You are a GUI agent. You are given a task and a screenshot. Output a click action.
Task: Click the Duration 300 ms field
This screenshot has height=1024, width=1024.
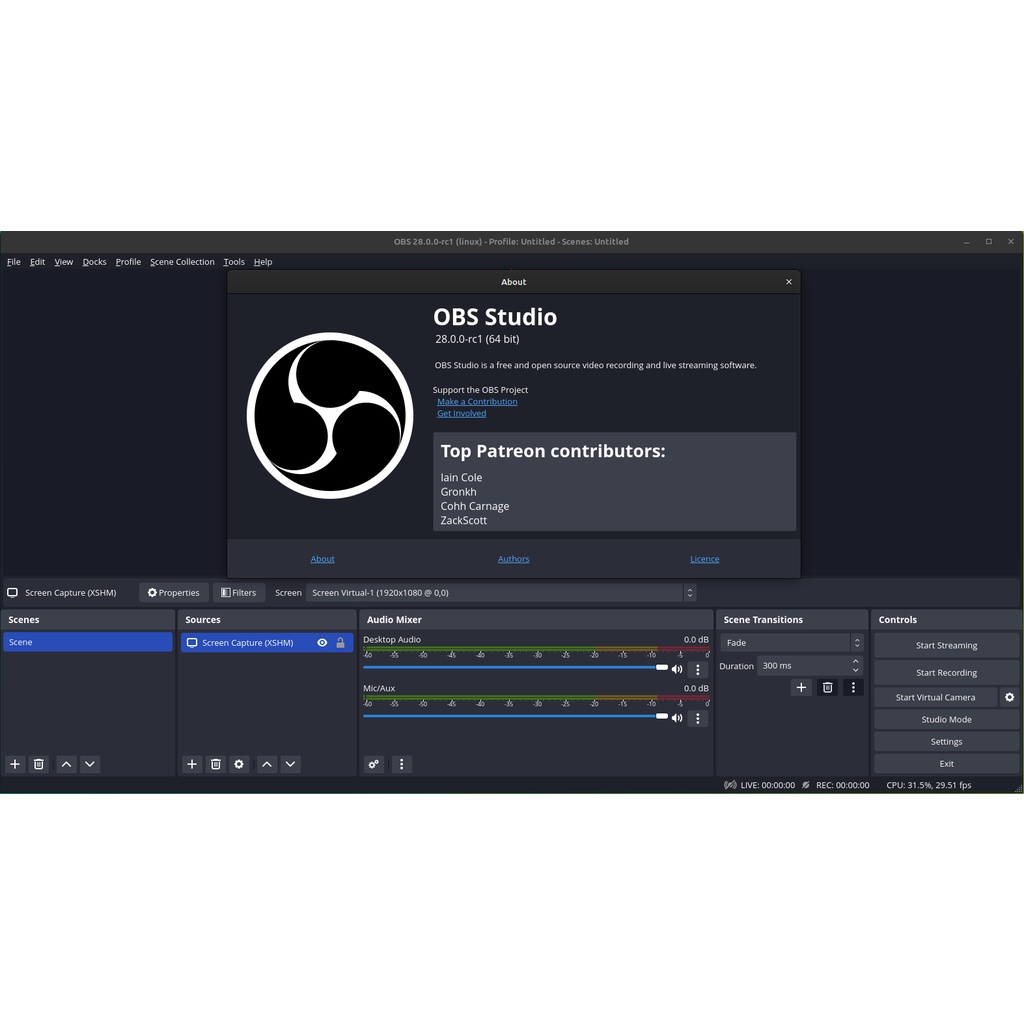[x=810, y=666]
